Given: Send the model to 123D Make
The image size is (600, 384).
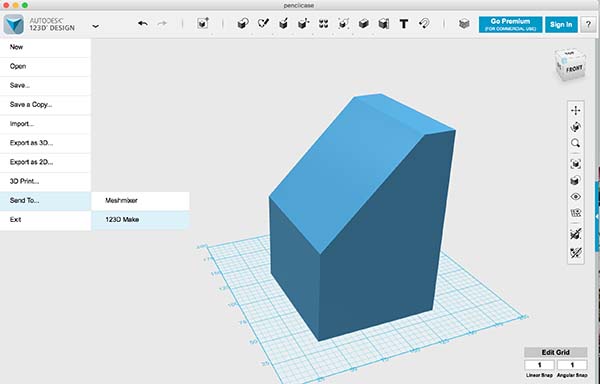Looking at the screenshot, I should [x=140, y=220].
